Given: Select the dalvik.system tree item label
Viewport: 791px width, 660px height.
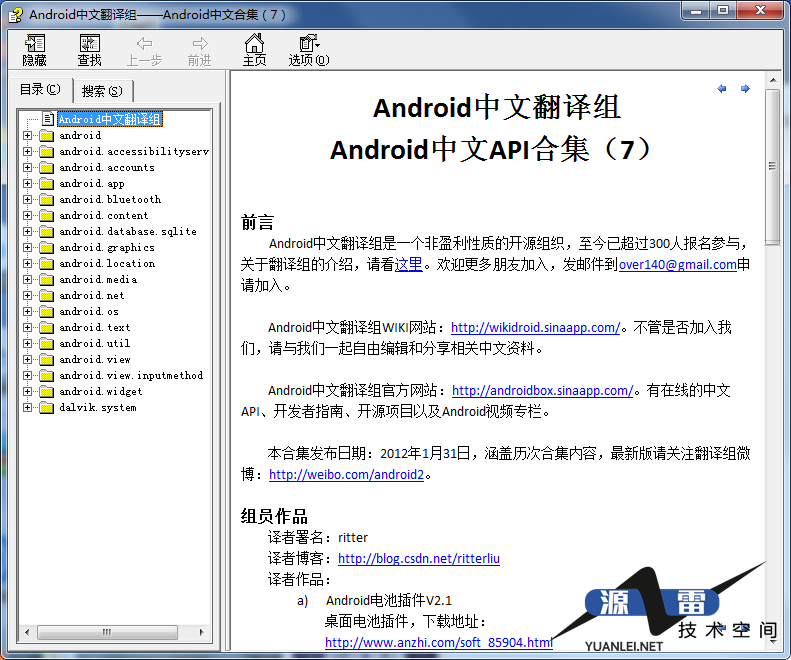Looking at the screenshot, I should point(98,408).
